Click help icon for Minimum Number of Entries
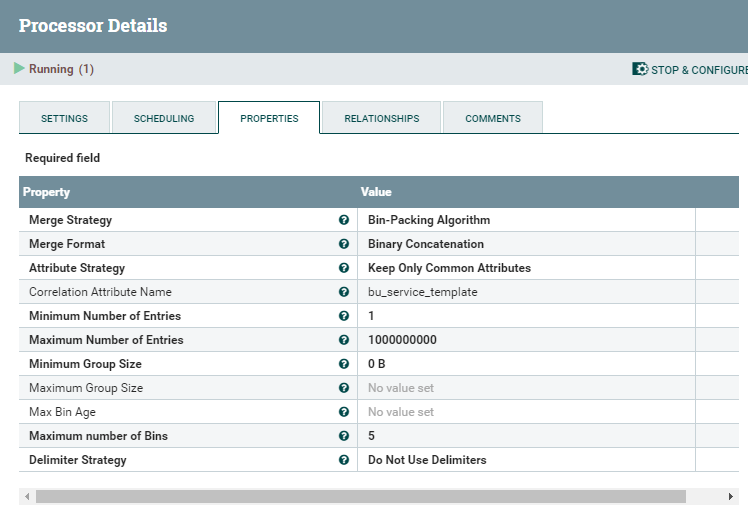This screenshot has width=748, height=522. (344, 316)
